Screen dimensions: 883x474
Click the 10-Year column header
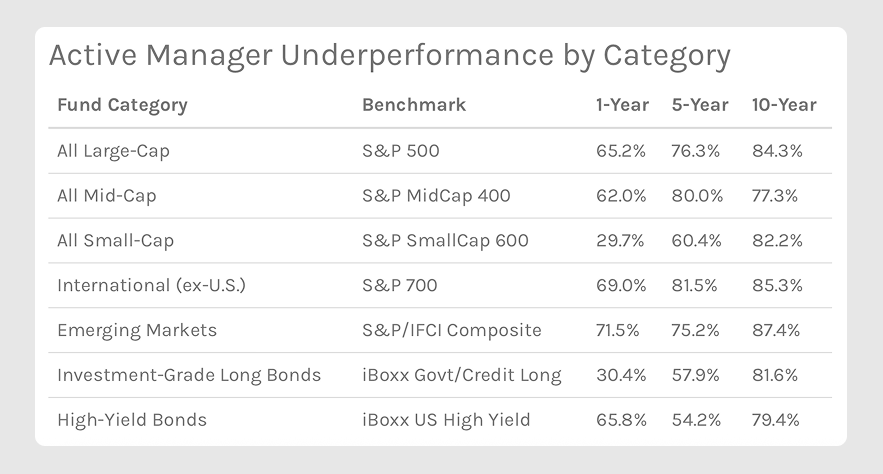pos(784,105)
